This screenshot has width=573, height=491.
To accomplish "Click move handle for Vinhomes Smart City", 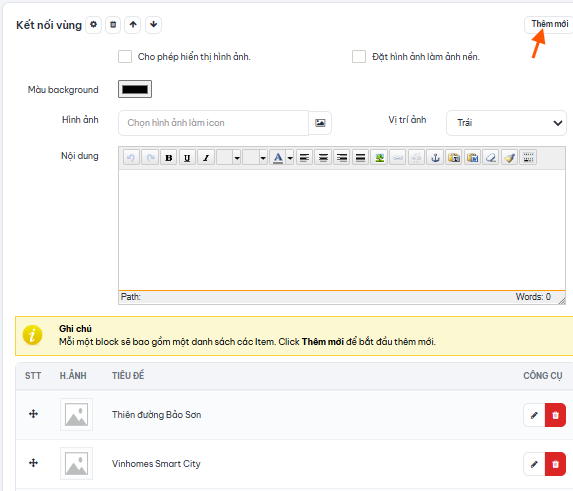I will click(33, 463).
